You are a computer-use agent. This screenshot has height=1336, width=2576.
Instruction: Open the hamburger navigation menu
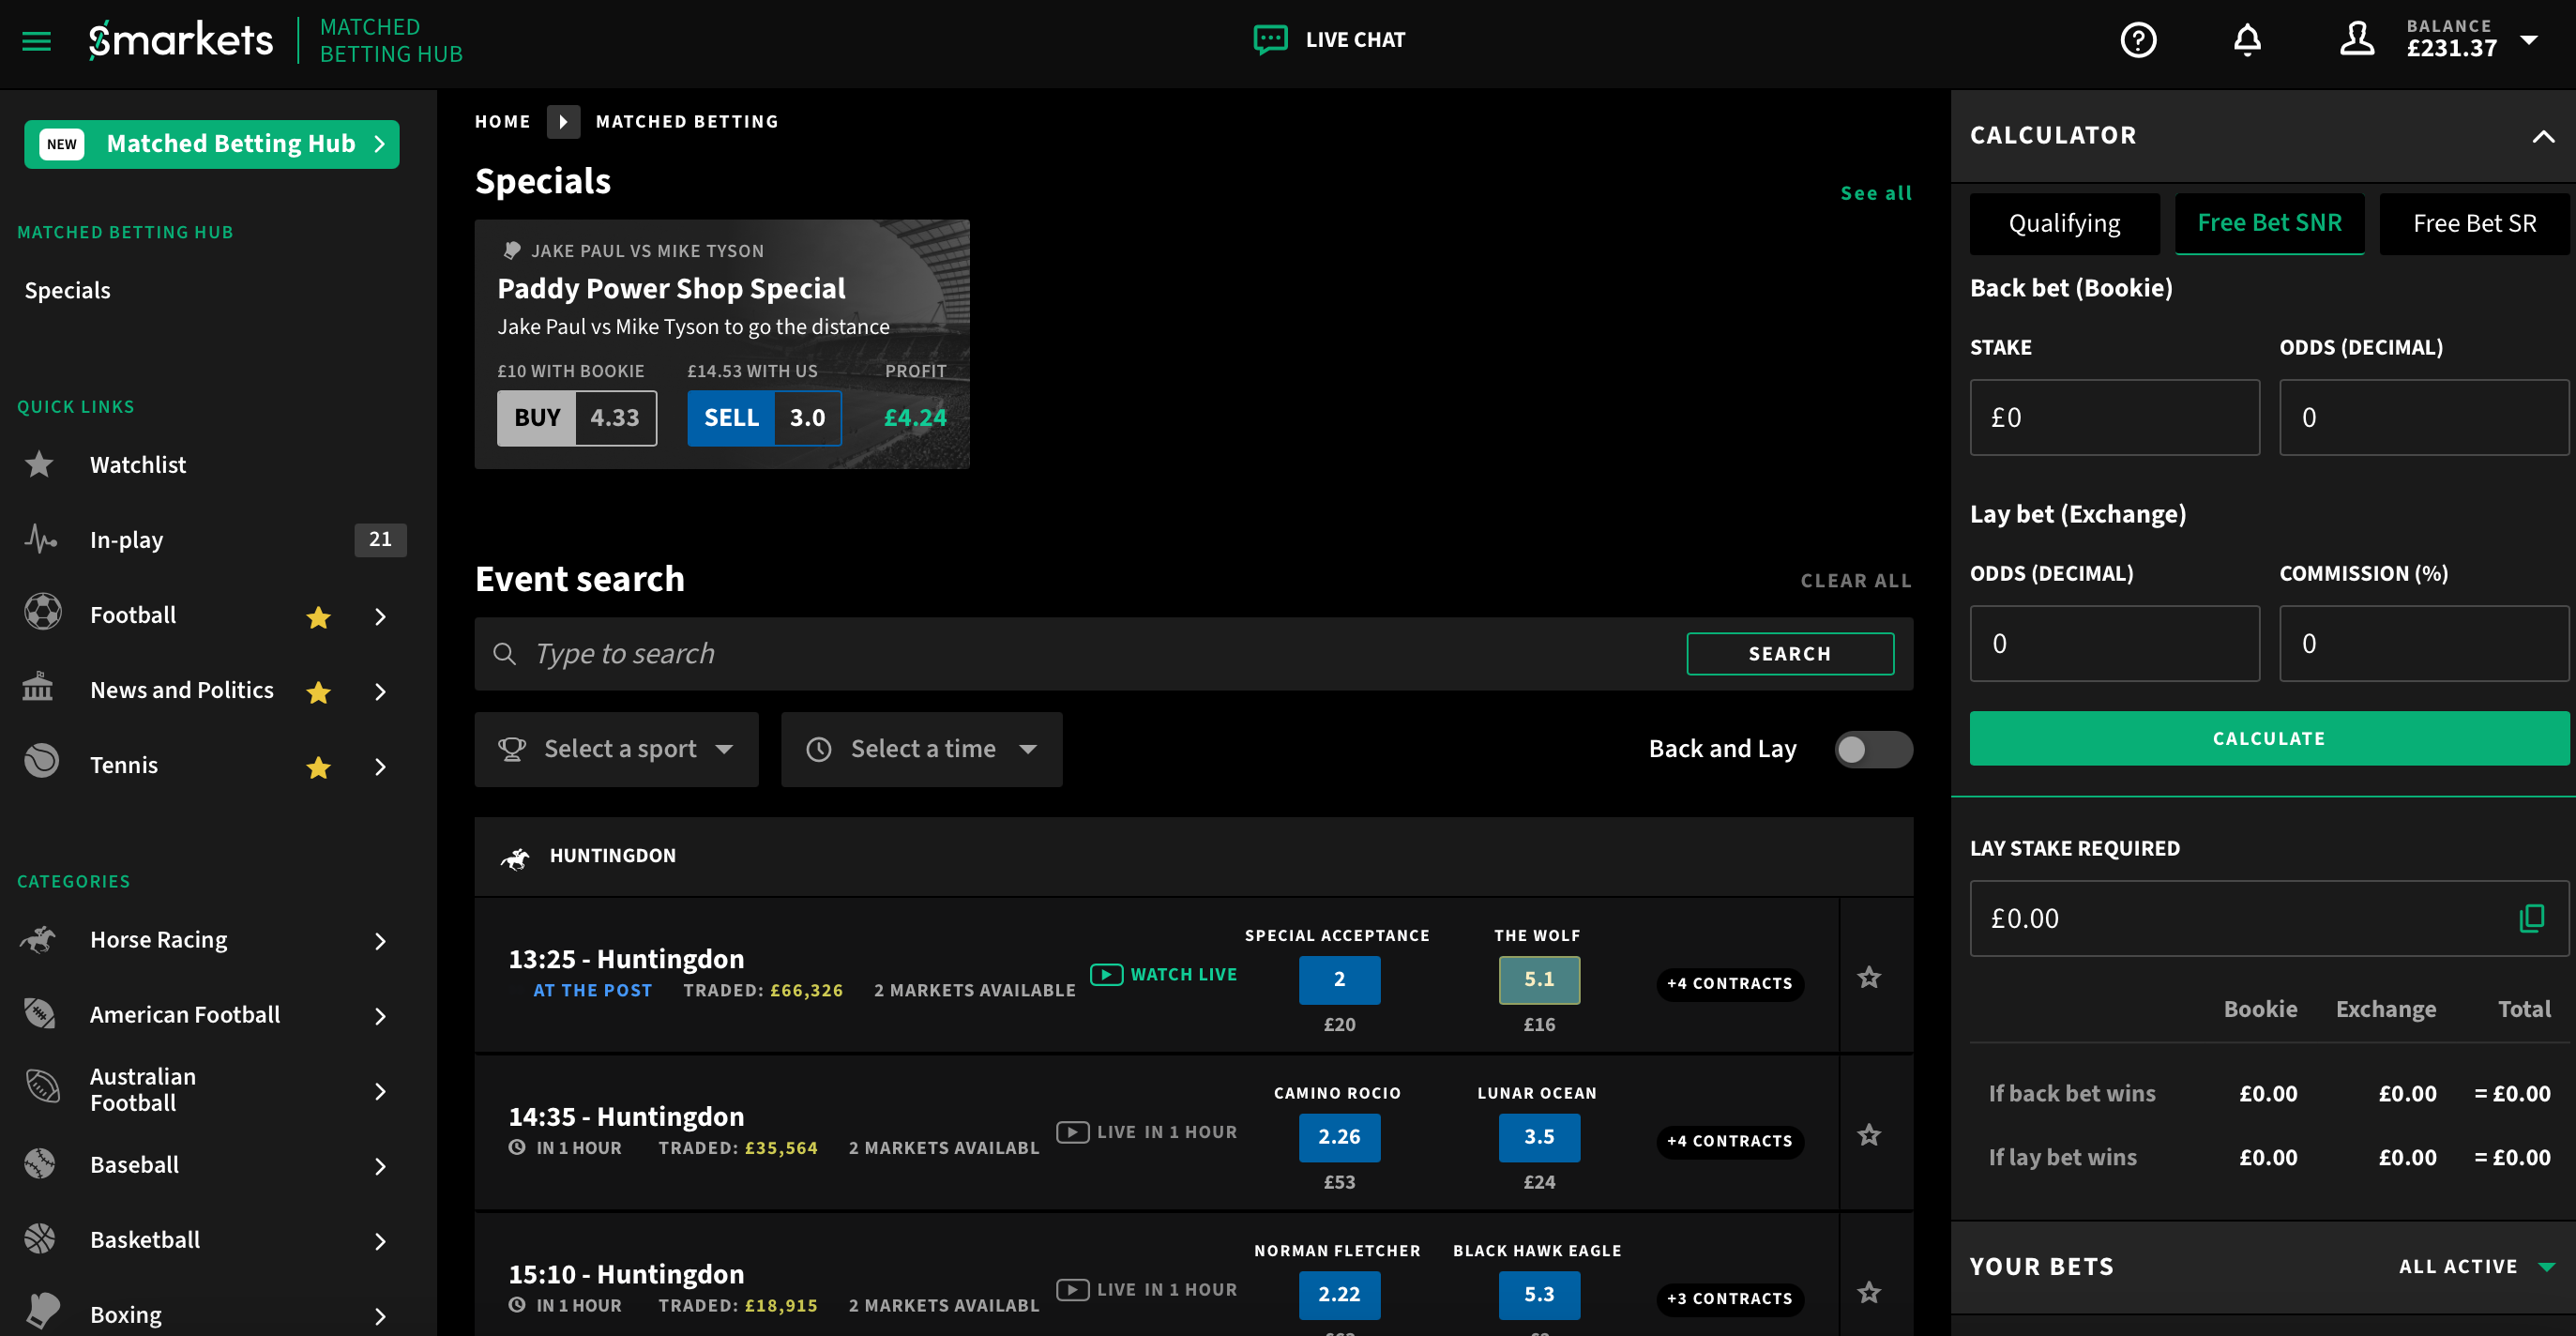36,41
